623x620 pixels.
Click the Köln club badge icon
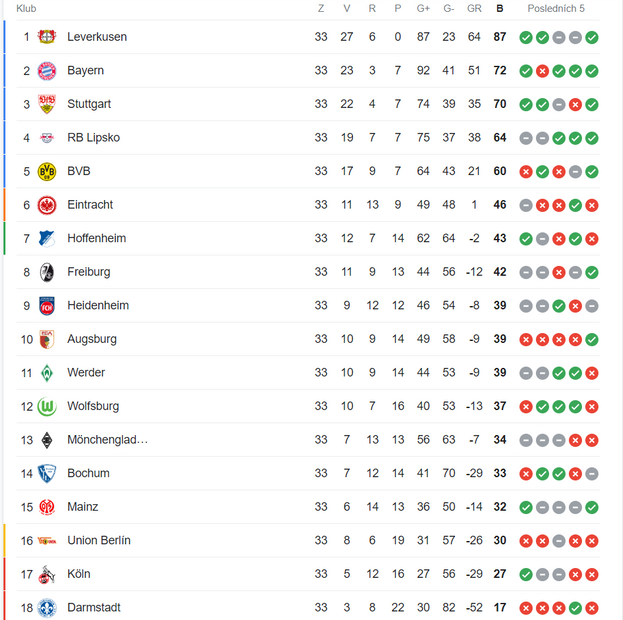coord(46,574)
